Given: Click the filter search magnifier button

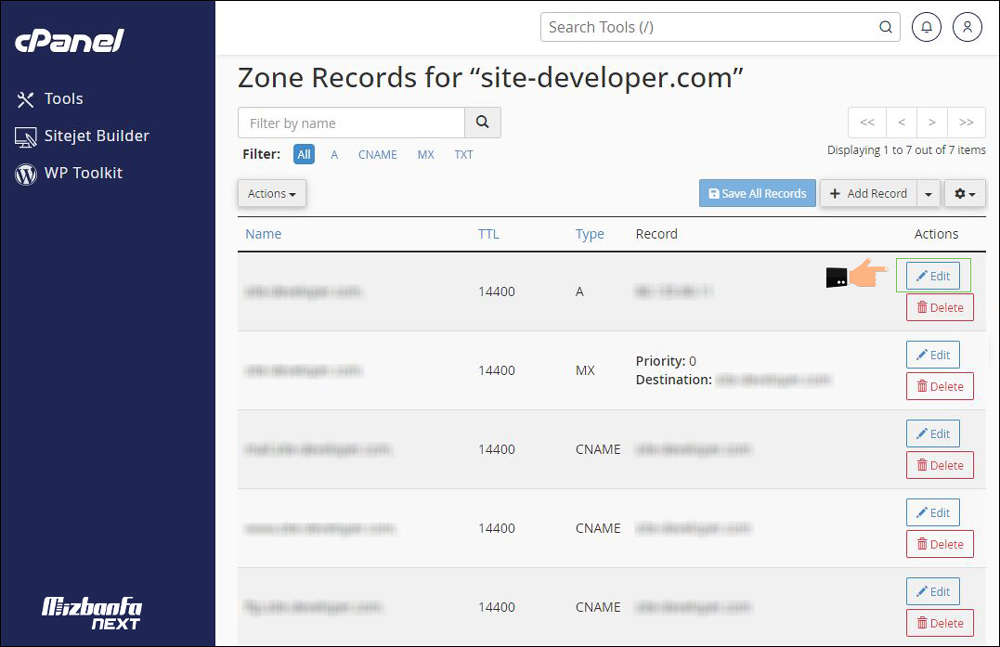Looking at the screenshot, I should (x=483, y=123).
